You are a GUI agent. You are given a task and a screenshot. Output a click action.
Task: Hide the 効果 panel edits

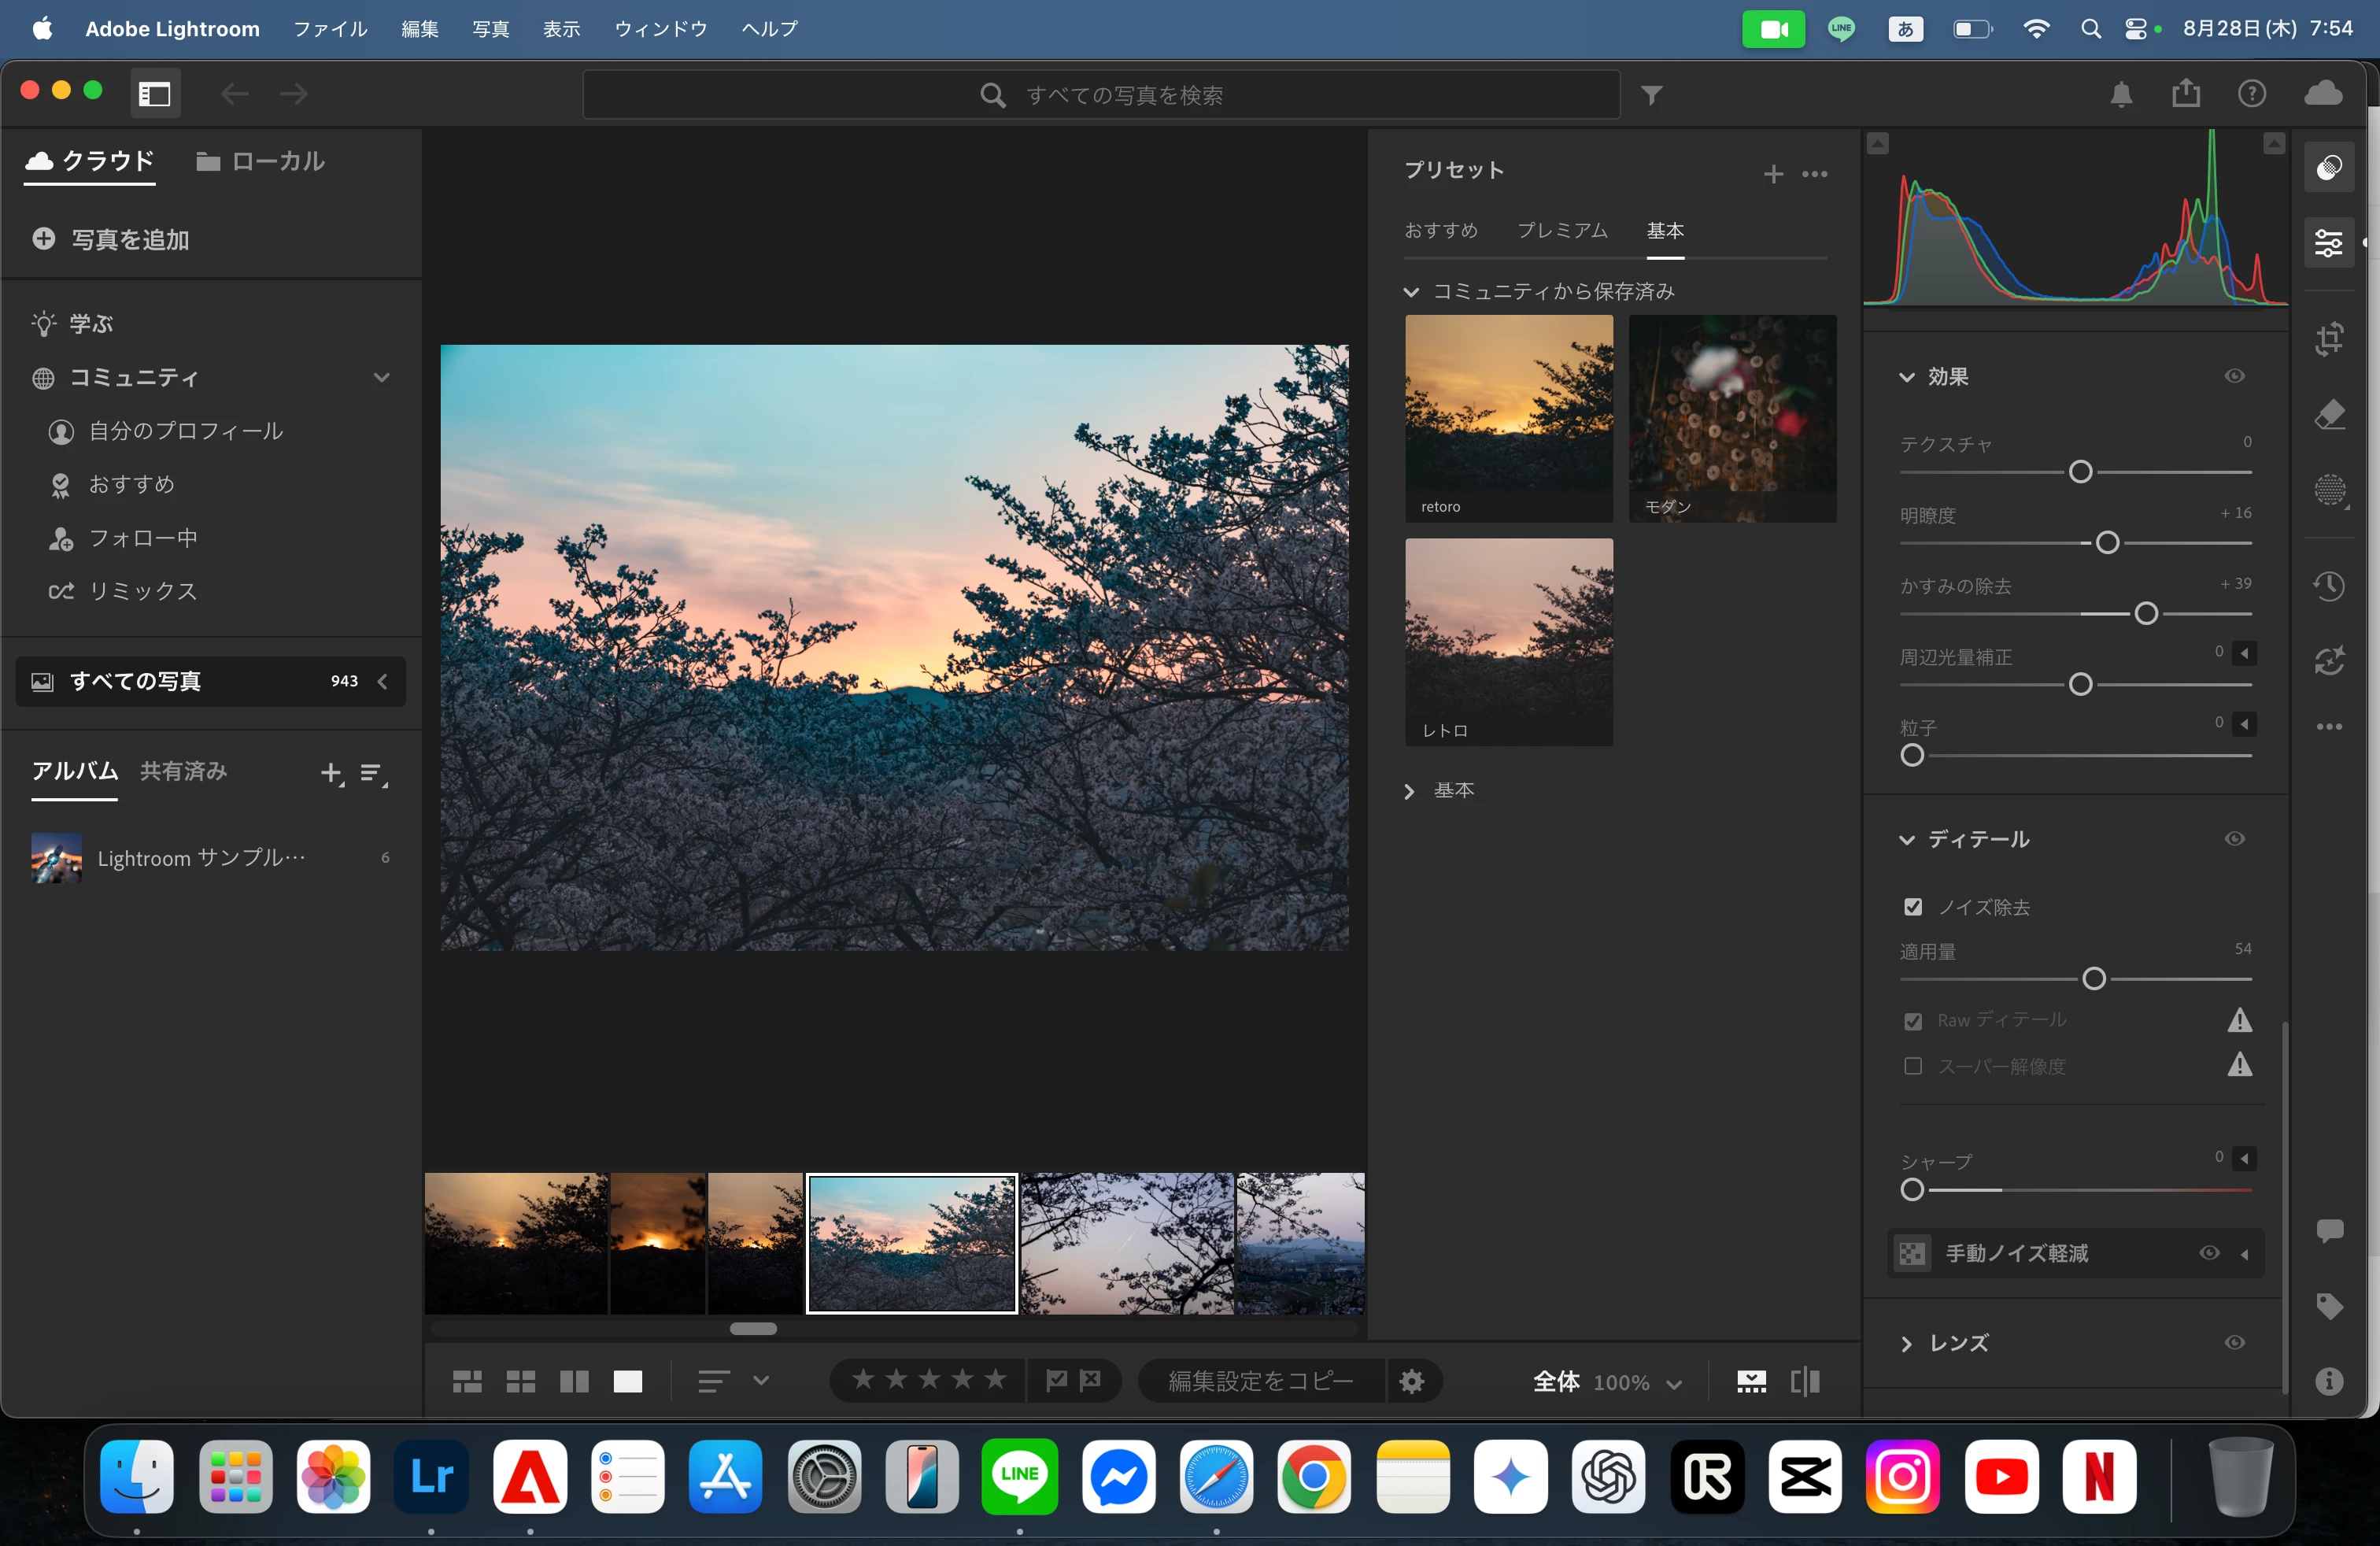click(x=2234, y=376)
